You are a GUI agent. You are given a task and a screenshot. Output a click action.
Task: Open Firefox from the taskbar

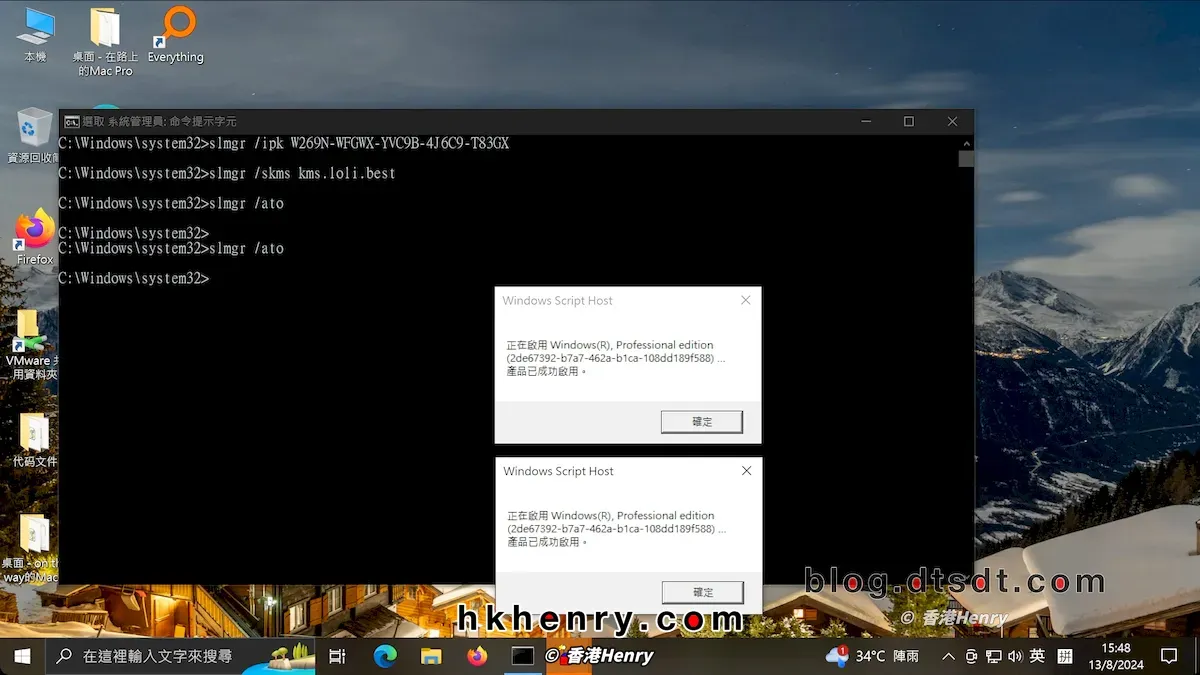tap(477, 656)
